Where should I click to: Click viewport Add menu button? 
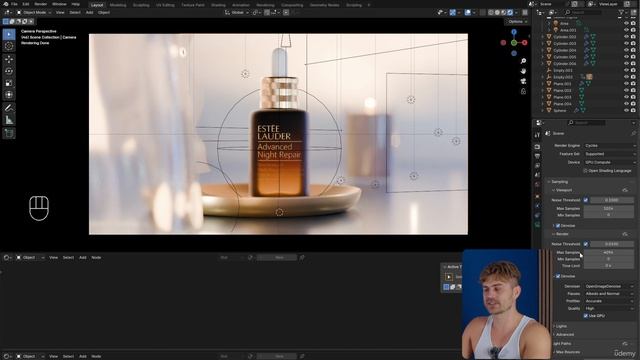tap(89, 13)
